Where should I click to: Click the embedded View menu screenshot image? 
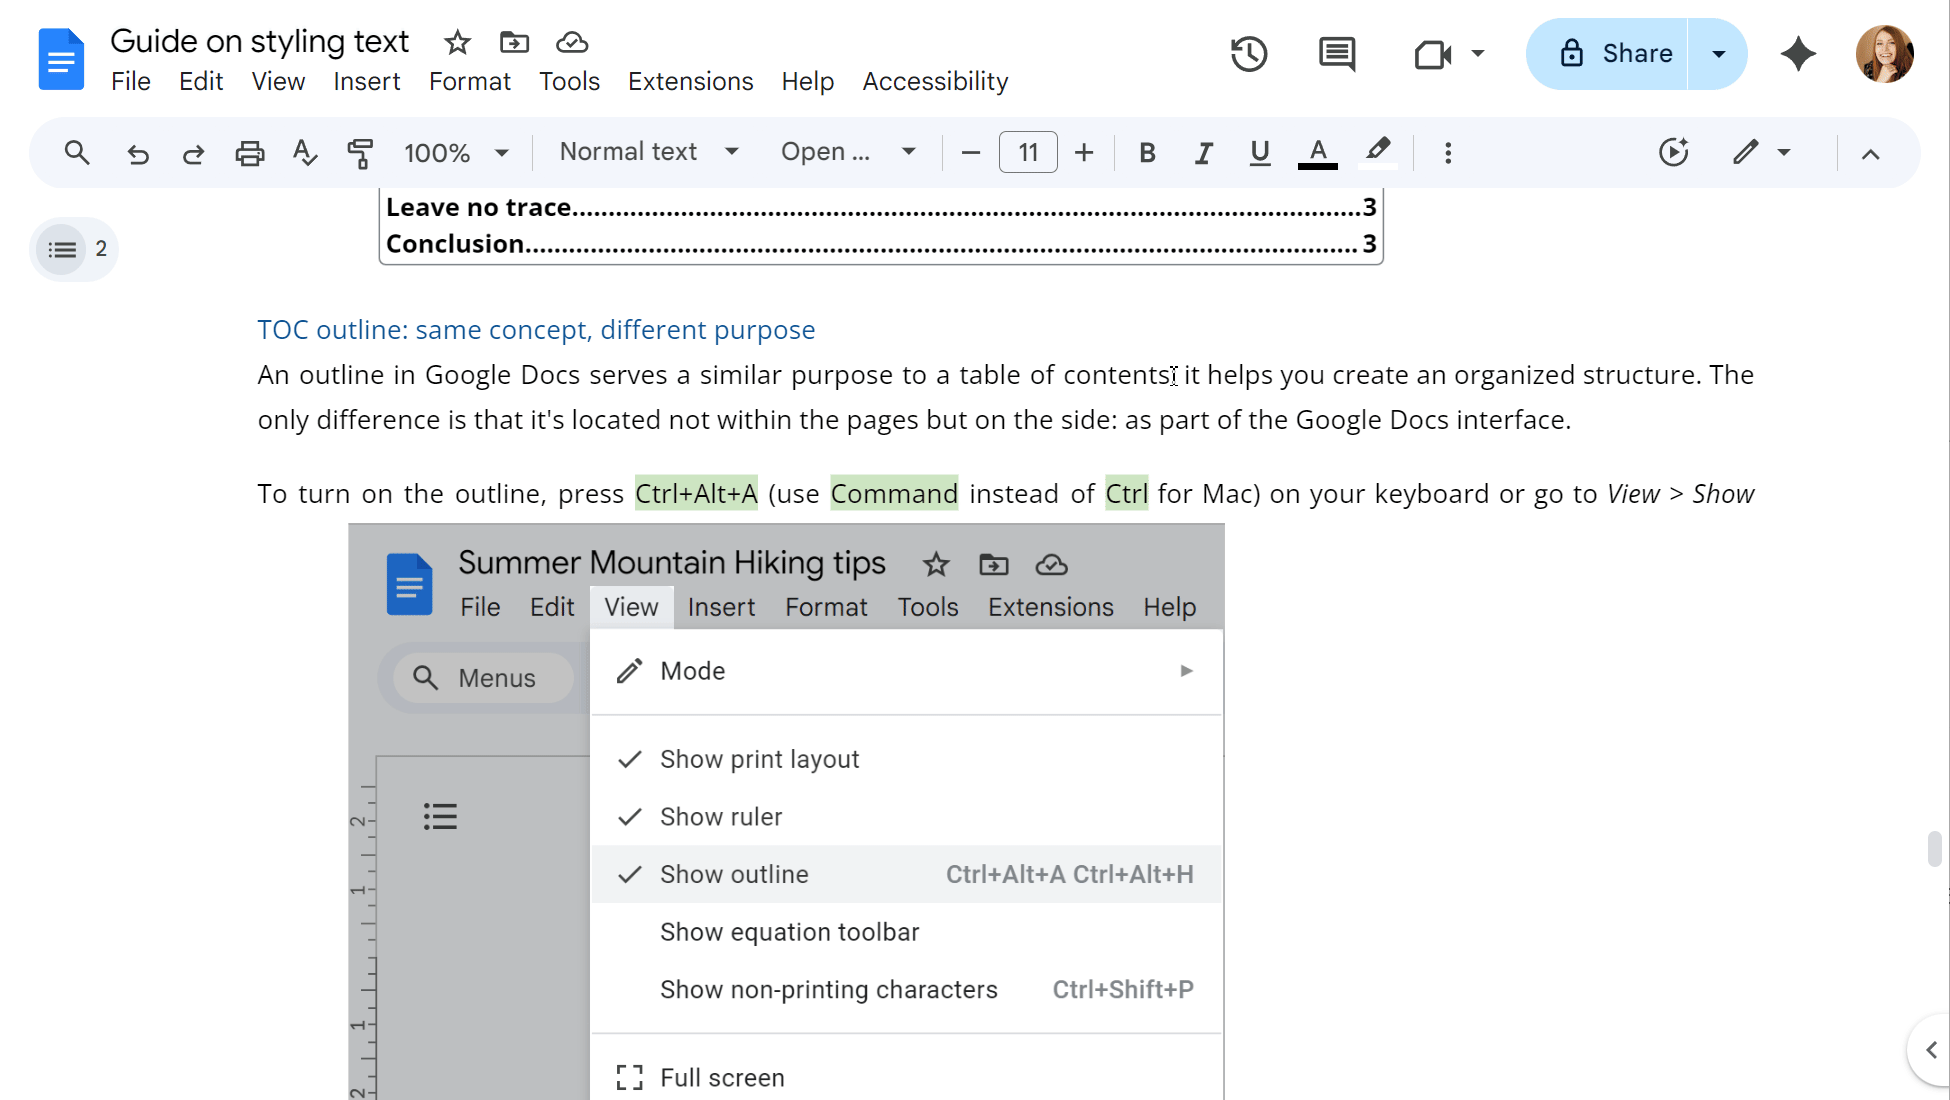click(786, 812)
